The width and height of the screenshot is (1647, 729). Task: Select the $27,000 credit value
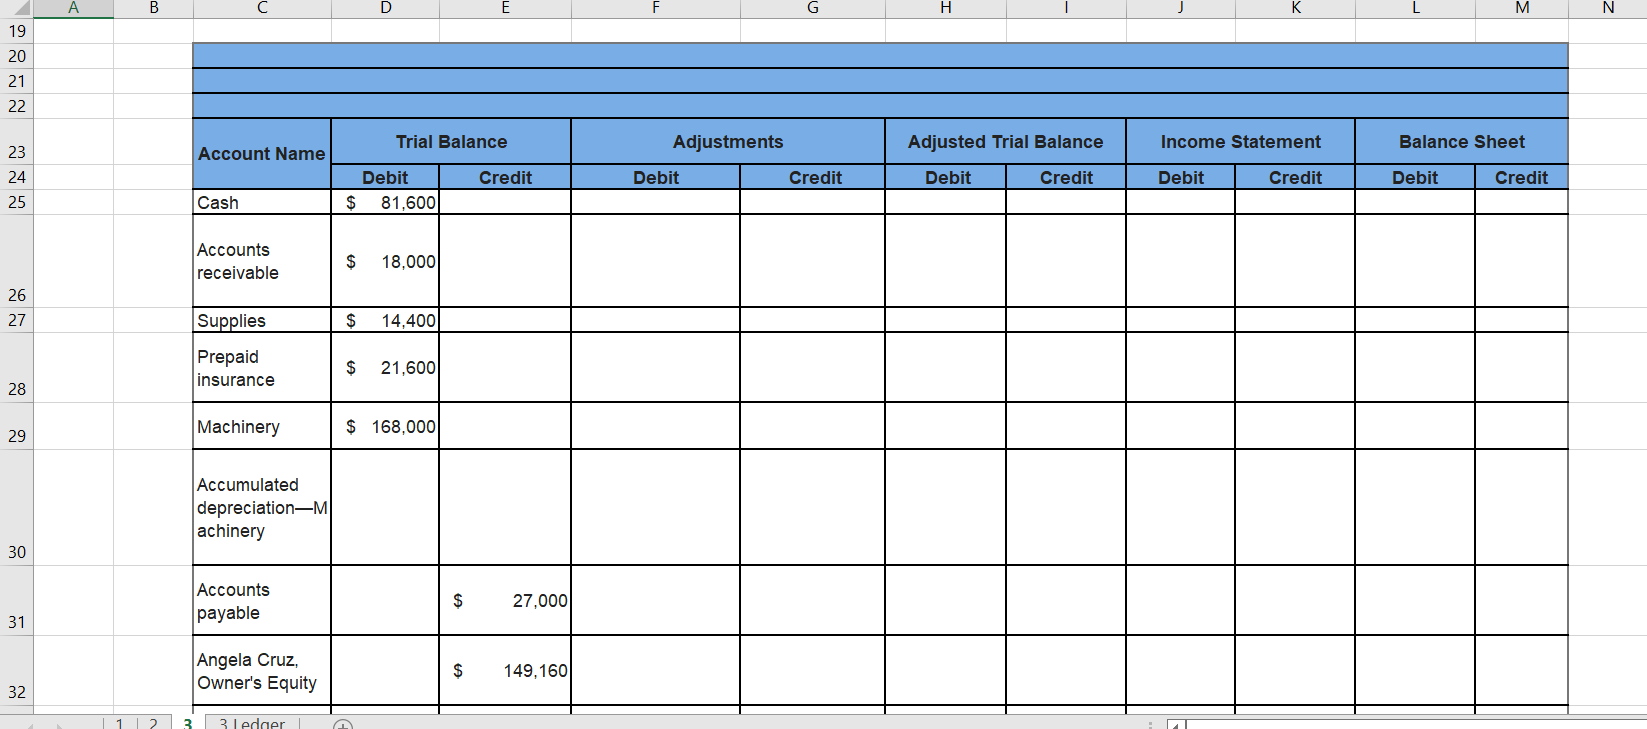point(505,600)
